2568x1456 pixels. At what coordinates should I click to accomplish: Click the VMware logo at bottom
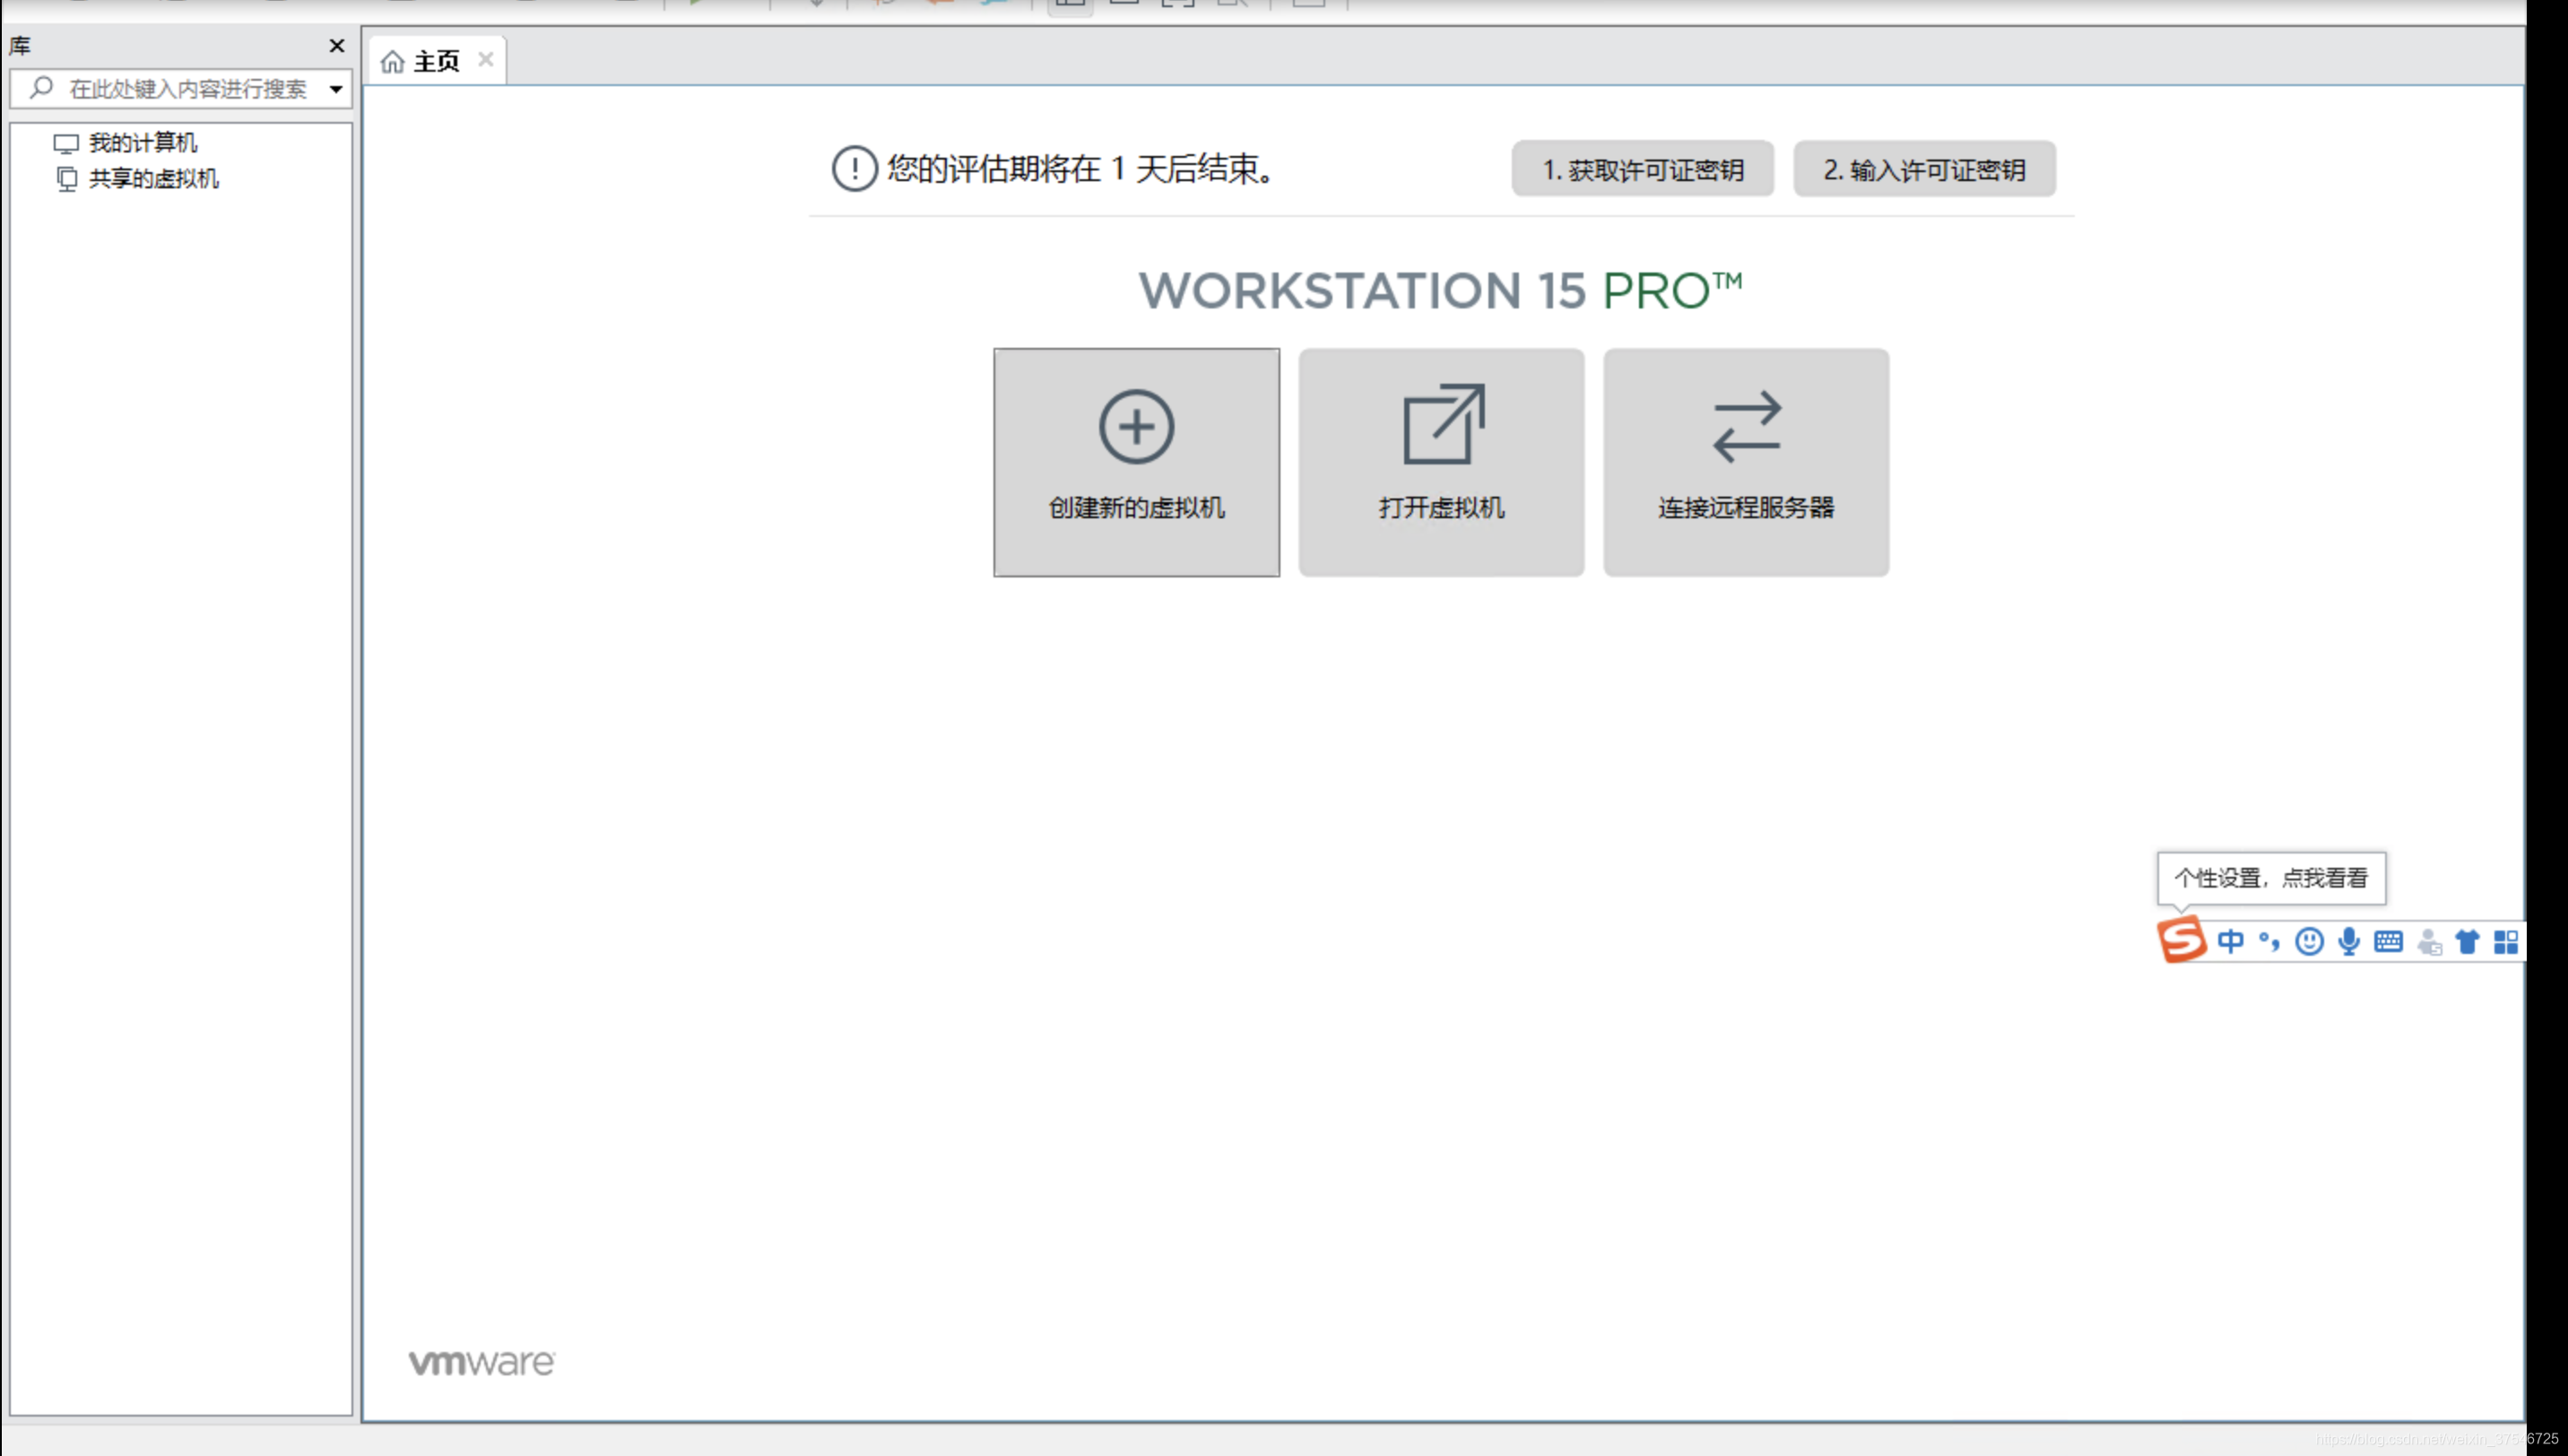tap(485, 1363)
